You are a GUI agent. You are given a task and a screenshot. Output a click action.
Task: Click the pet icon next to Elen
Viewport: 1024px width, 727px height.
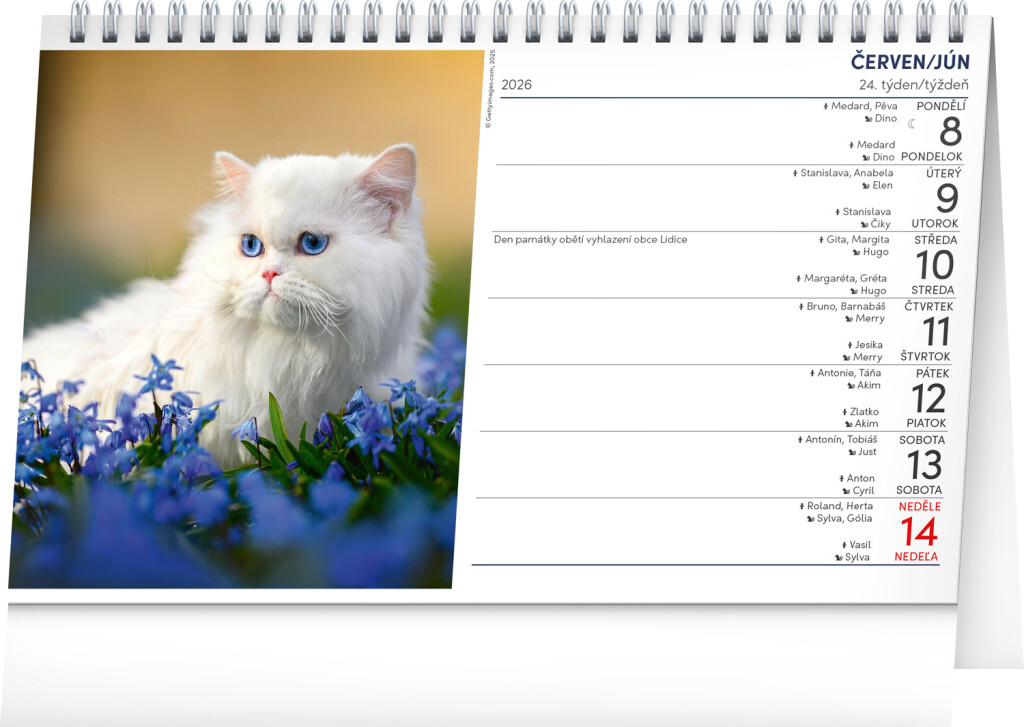(x=865, y=186)
